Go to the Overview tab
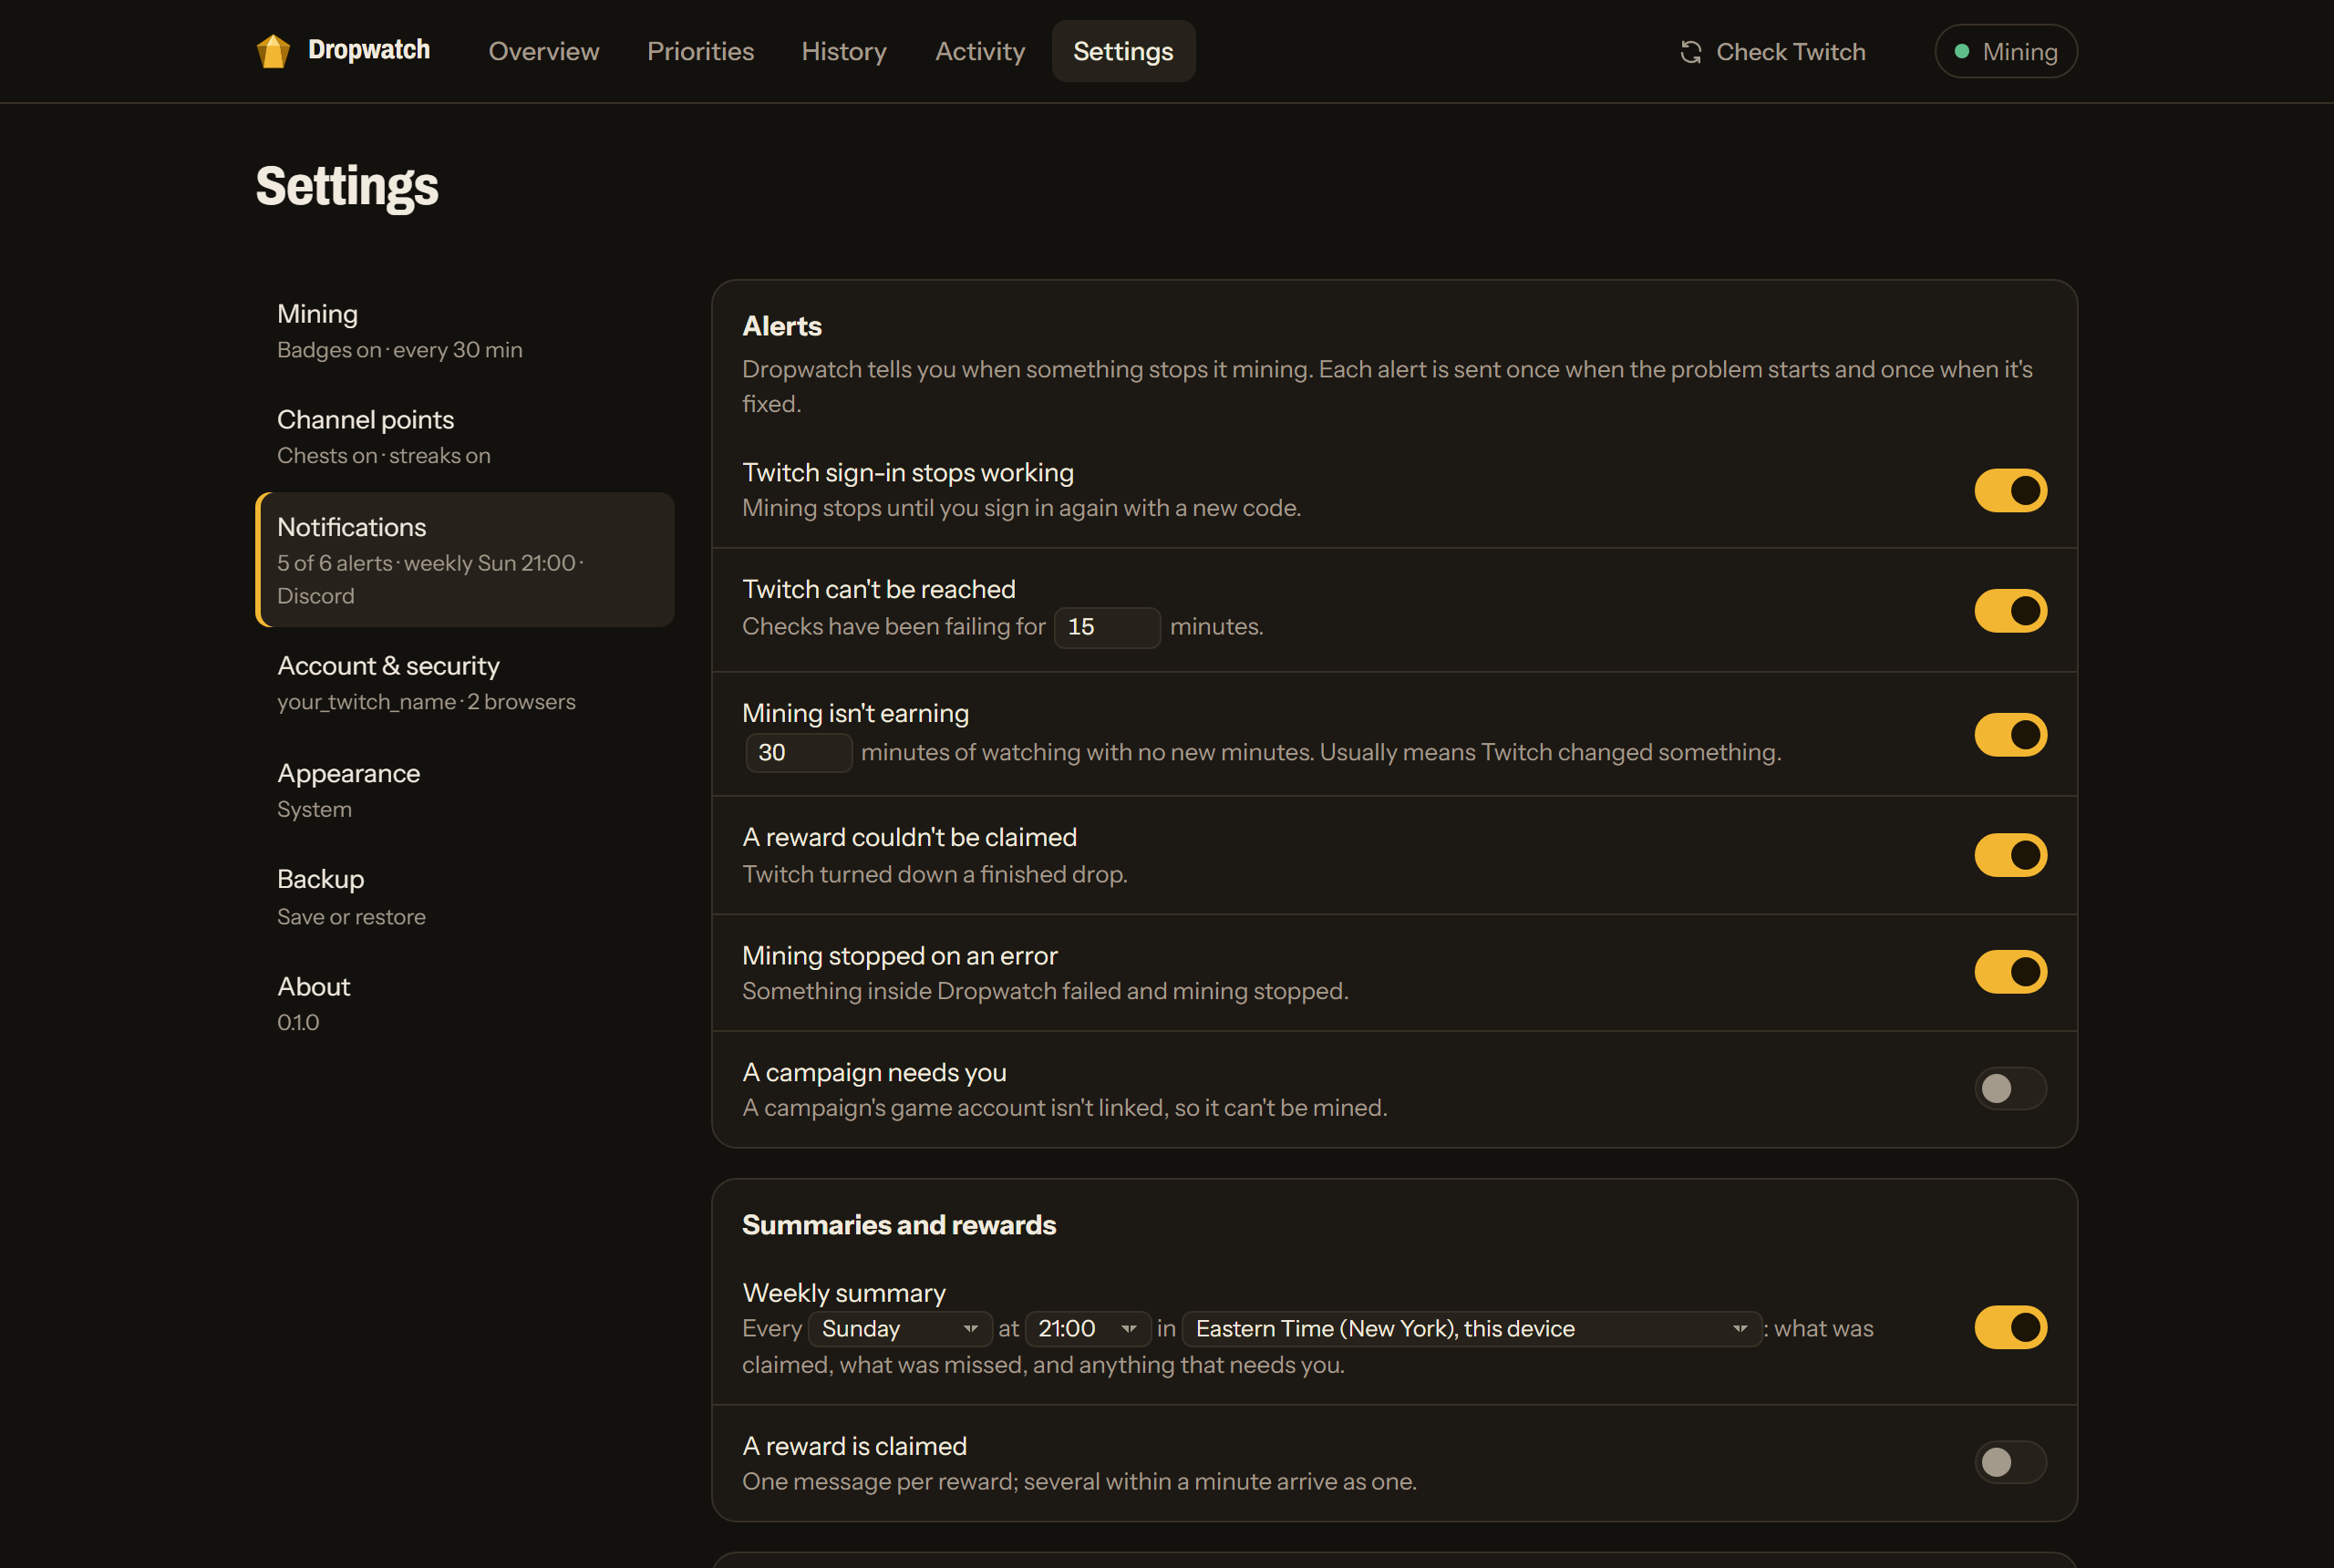 pyautogui.click(x=544, y=51)
